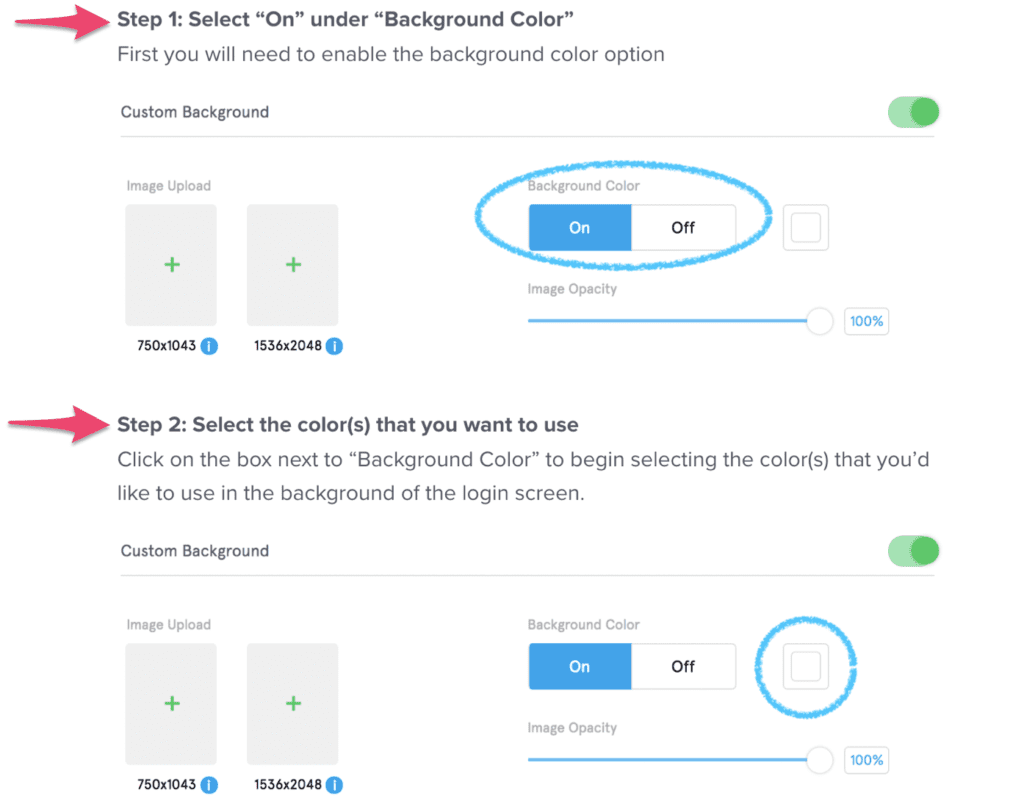Click info icon beside 1536x2048 in Step 1
Viewport: 1024px width, 812px height.
click(334, 346)
